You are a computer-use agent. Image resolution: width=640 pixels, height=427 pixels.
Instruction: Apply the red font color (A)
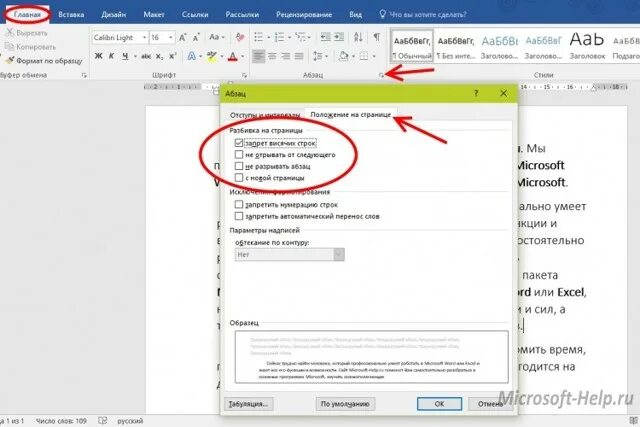click(233, 56)
